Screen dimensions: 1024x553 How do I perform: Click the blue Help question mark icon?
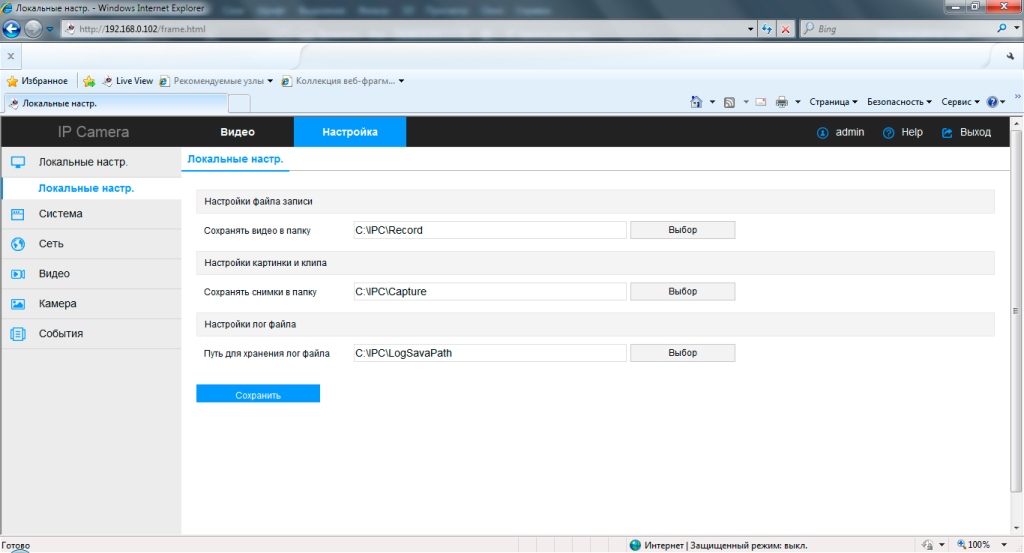[x=993, y=102]
